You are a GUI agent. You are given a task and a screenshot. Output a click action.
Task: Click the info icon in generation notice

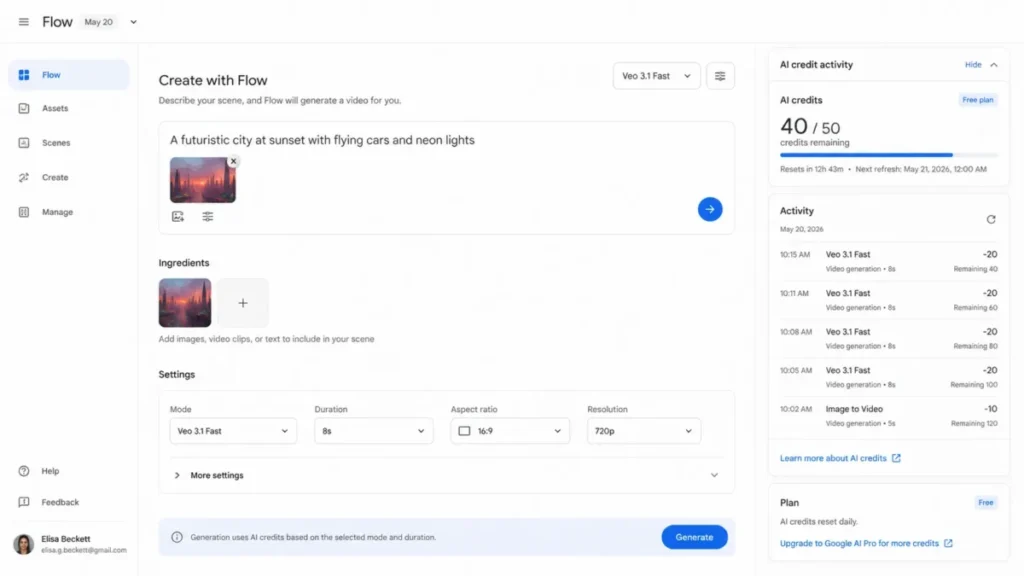click(177, 537)
